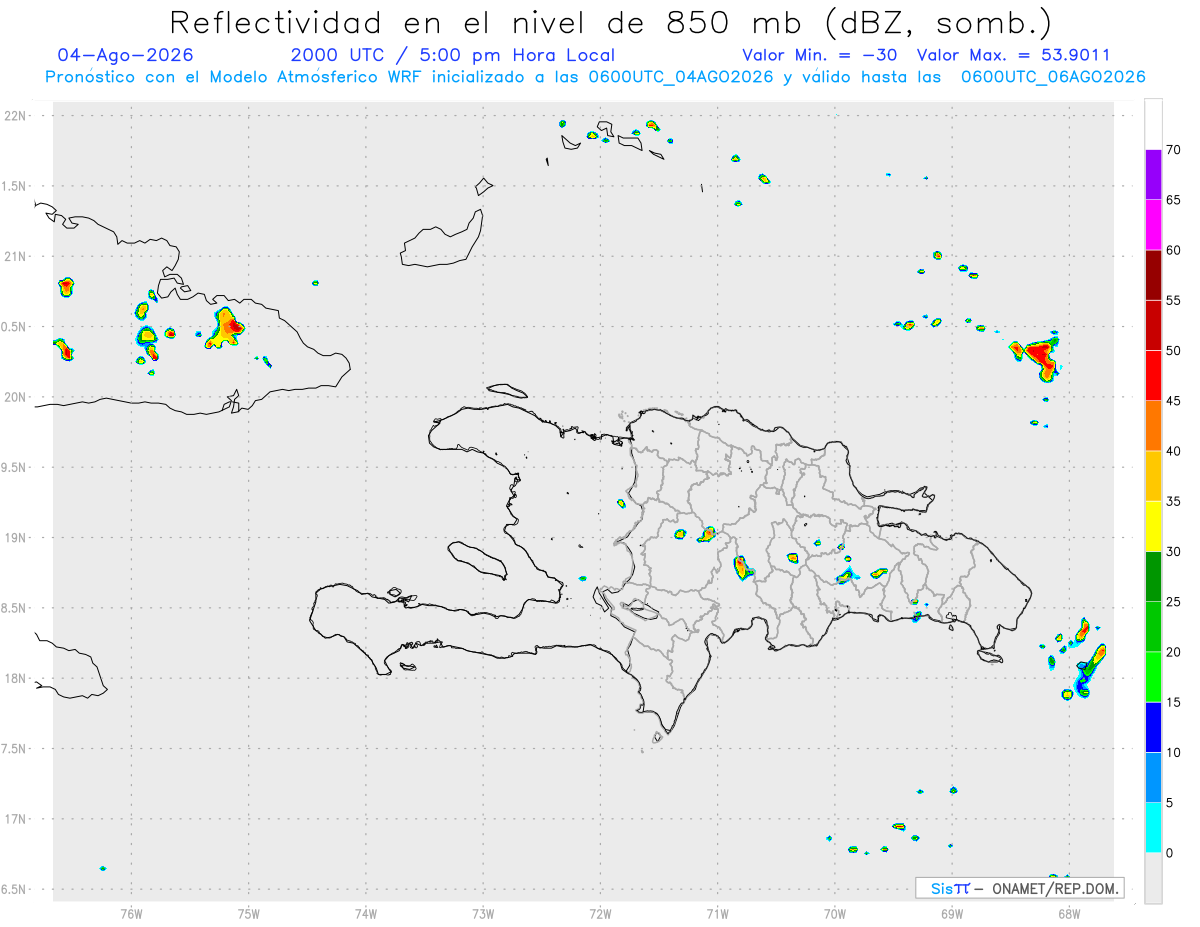The height and width of the screenshot is (927, 1200).
Task: Click the bright red 45 to 50 dBZ band
Action: point(1153,376)
